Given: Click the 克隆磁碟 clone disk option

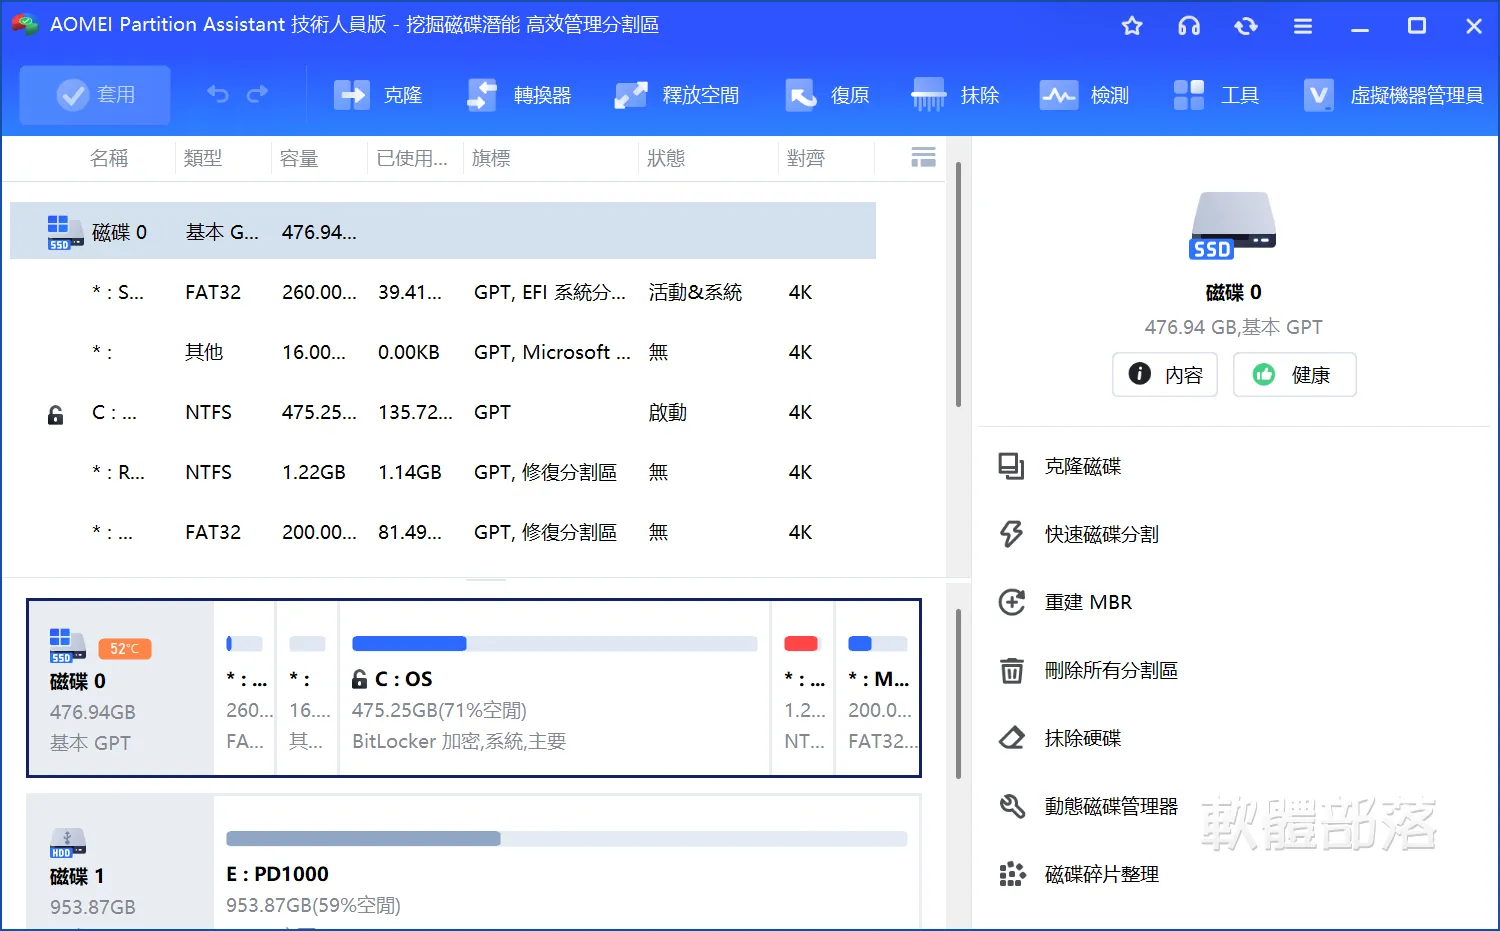Looking at the screenshot, I should pos(1083,466).
